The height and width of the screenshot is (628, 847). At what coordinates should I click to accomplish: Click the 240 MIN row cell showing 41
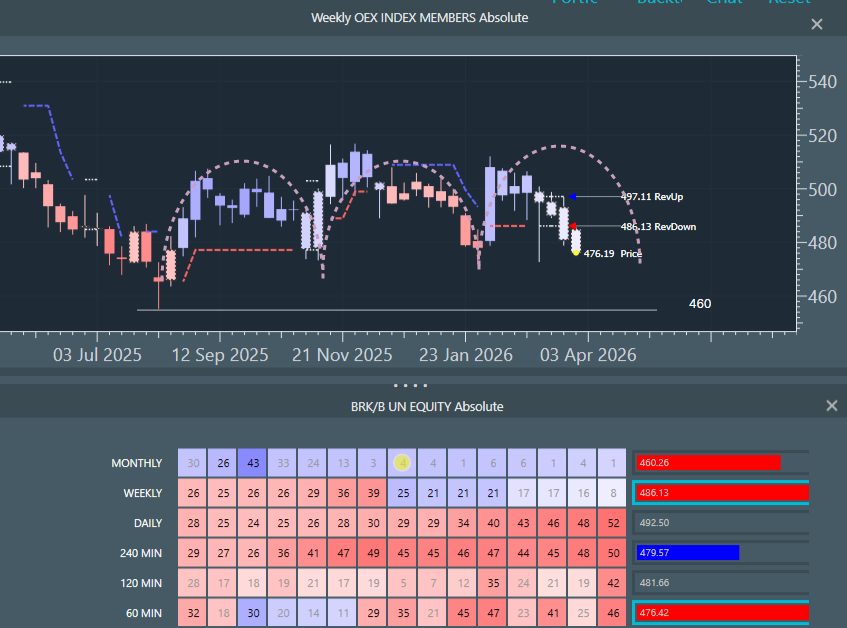pos(313,553)
